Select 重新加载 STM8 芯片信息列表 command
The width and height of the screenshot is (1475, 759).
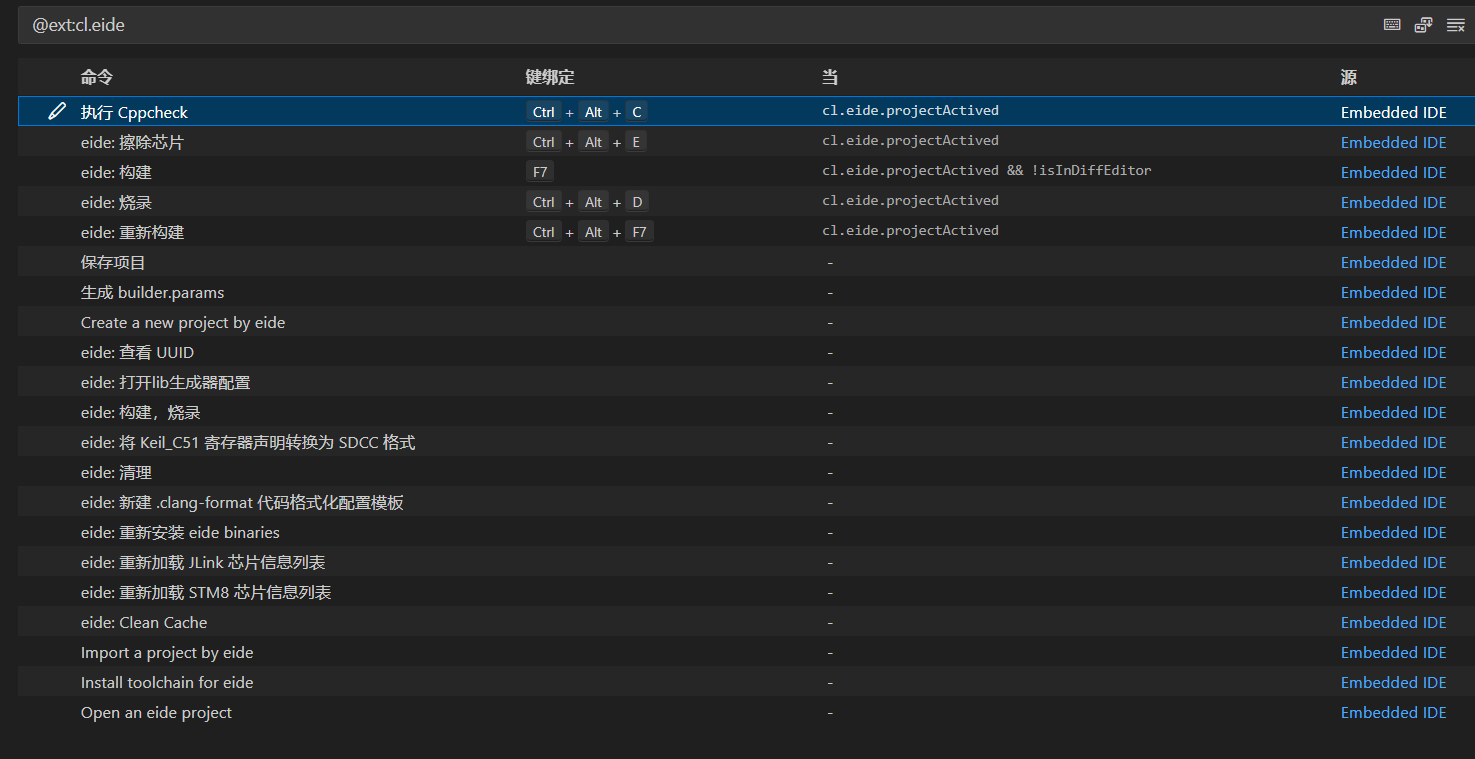click(x=206, y=592)
